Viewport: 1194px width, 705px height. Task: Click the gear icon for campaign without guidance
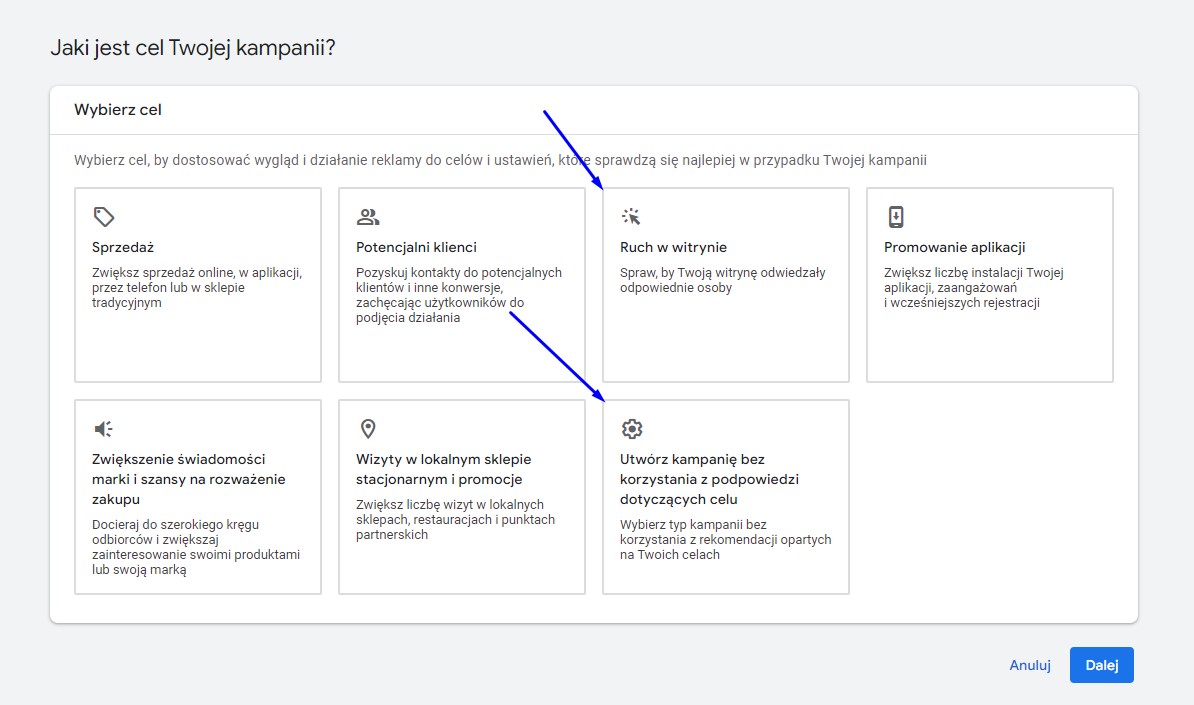pos(632,429)
